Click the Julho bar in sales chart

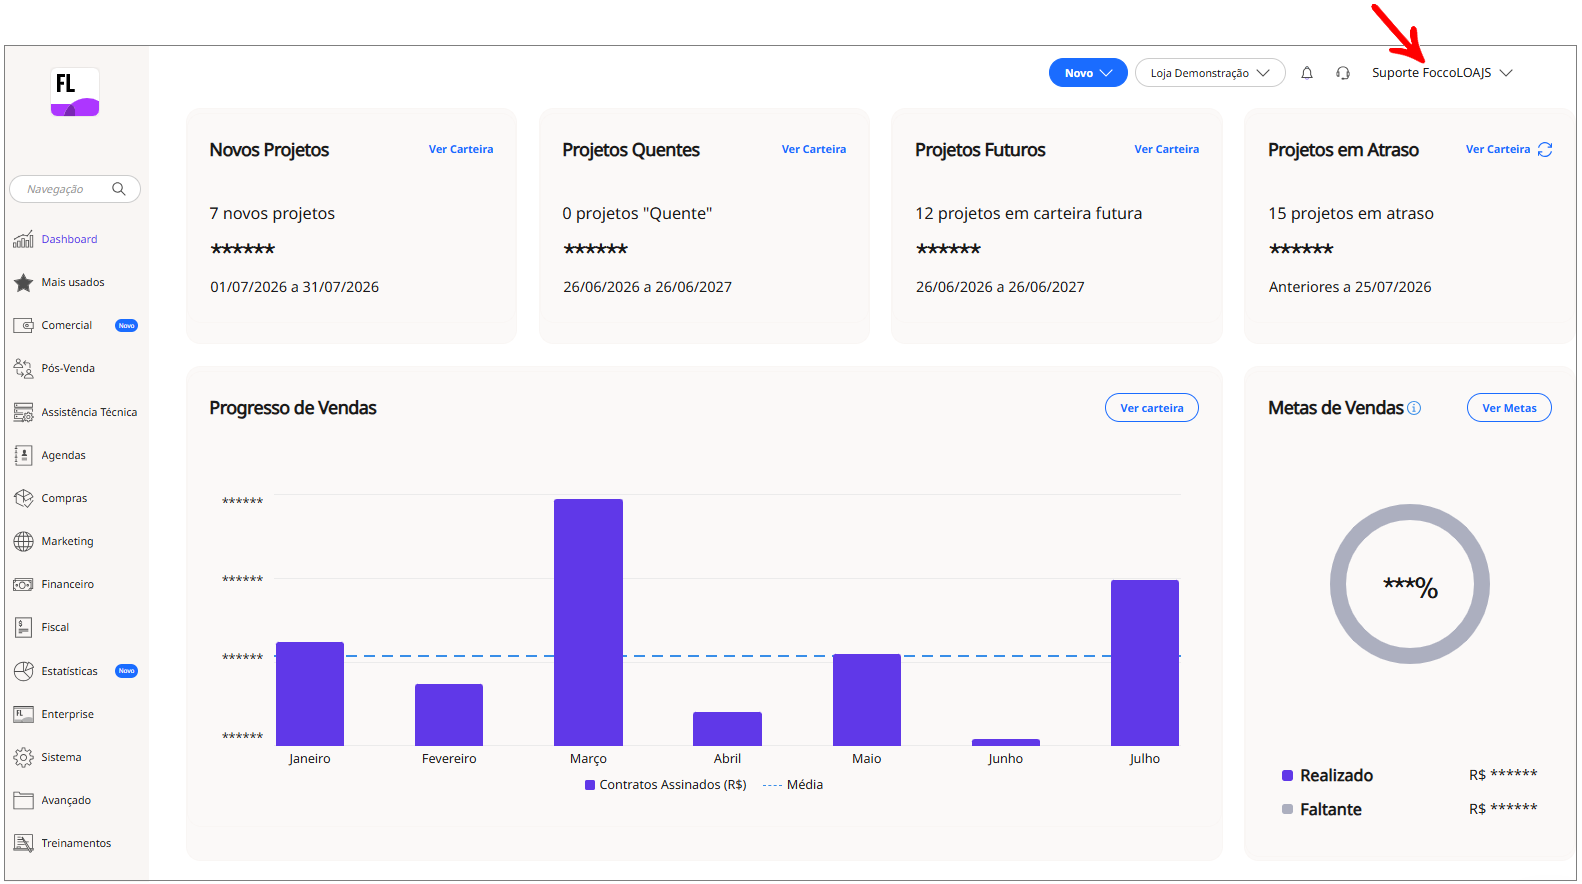pyautogui.click(x=1145, y=663)
